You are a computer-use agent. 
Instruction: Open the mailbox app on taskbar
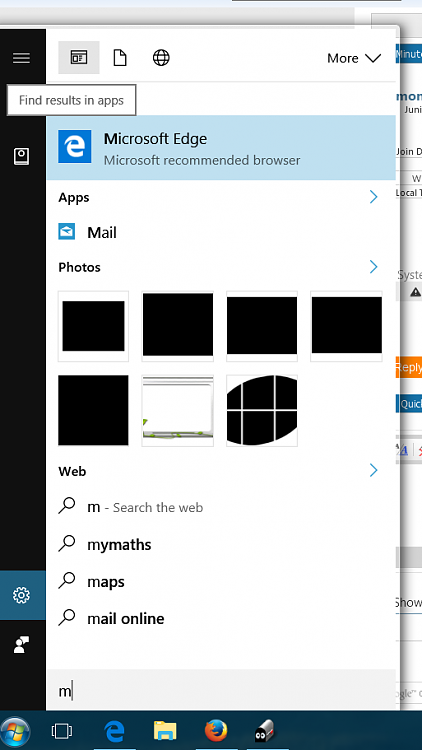pos(266,731)
